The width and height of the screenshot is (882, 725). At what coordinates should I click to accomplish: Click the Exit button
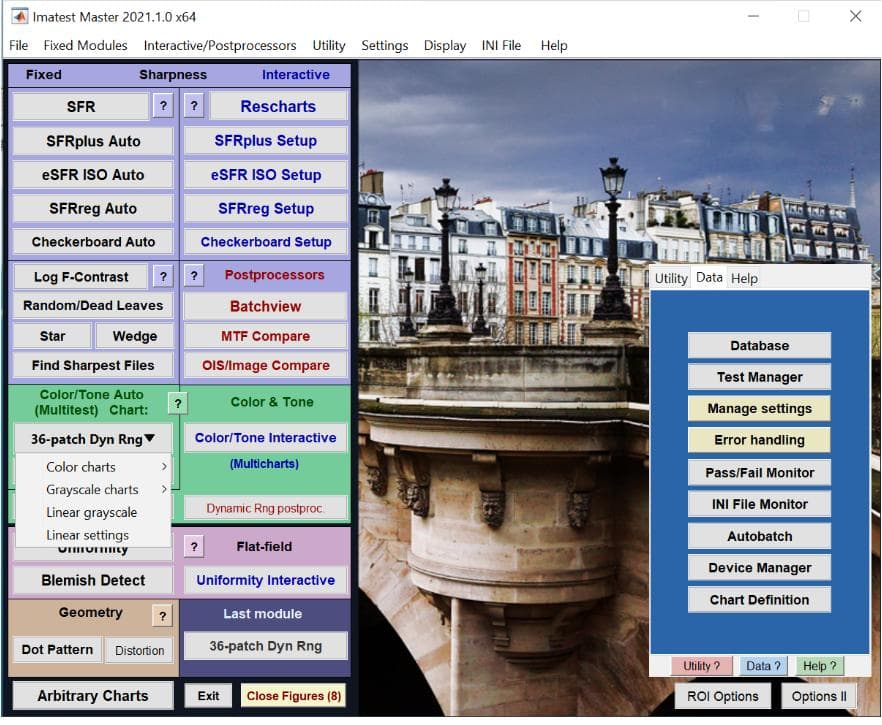click(x=208, y=696)
